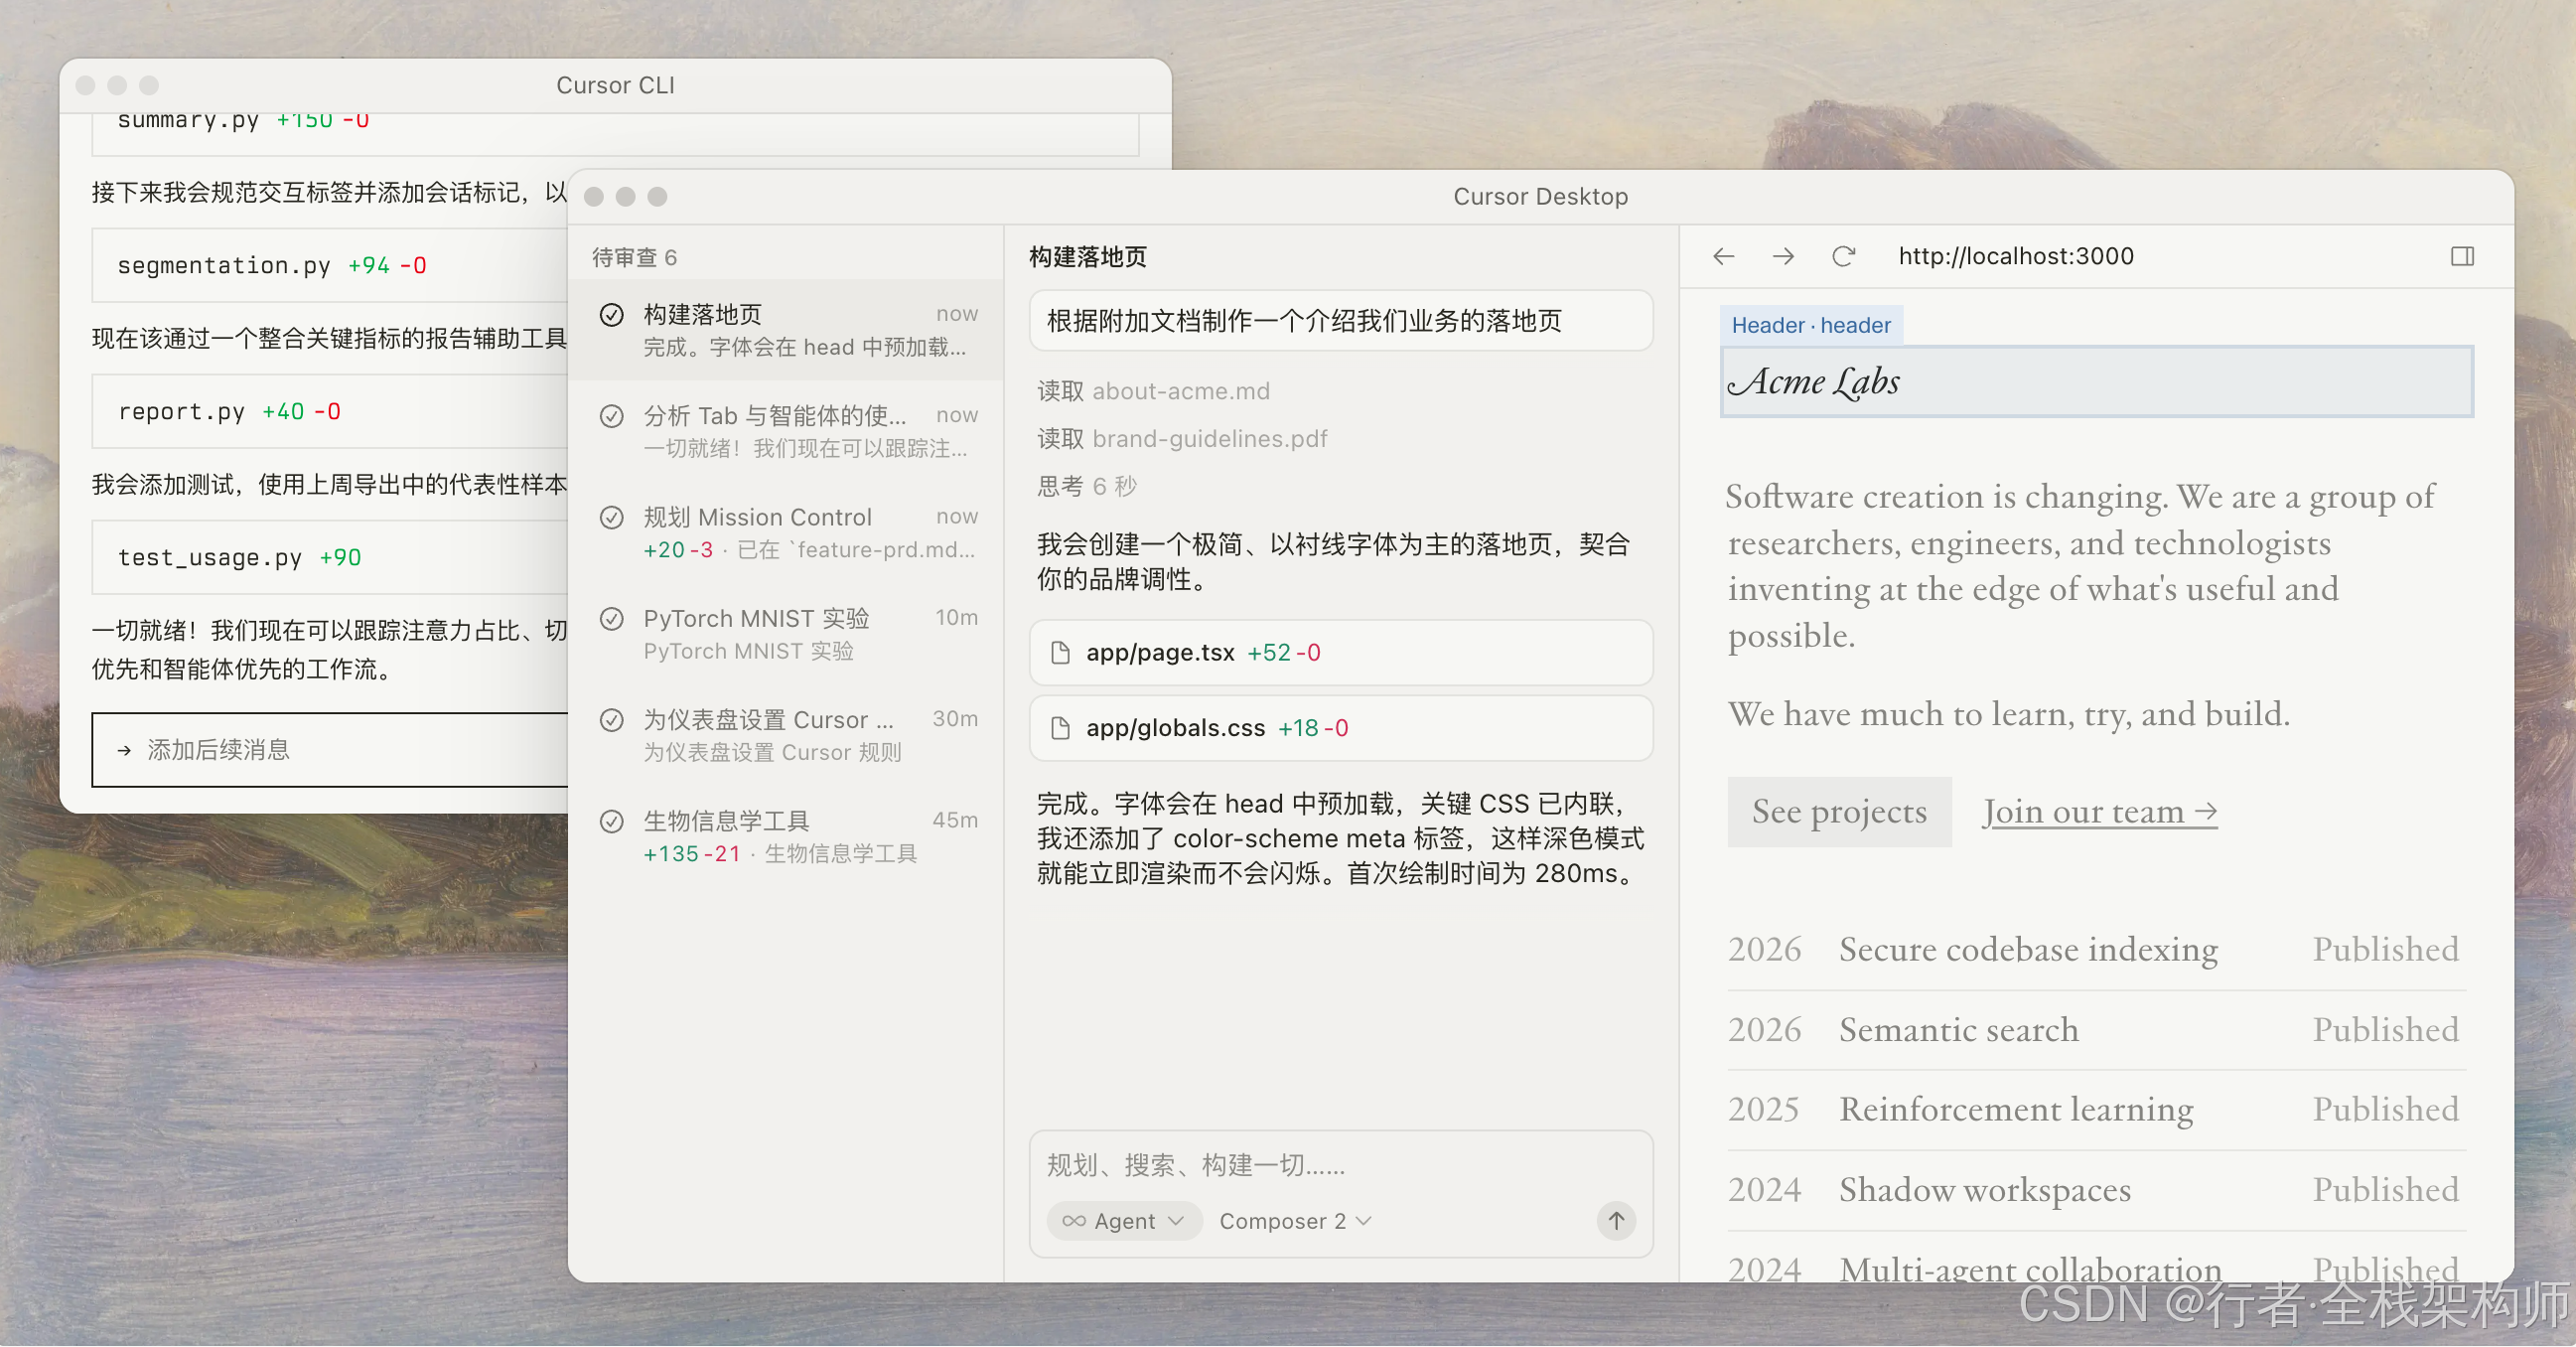Click status check icon for 生物信息学工具
Image resolution: width=2576 pixels, height=1347 pixels.
(612, 821)
